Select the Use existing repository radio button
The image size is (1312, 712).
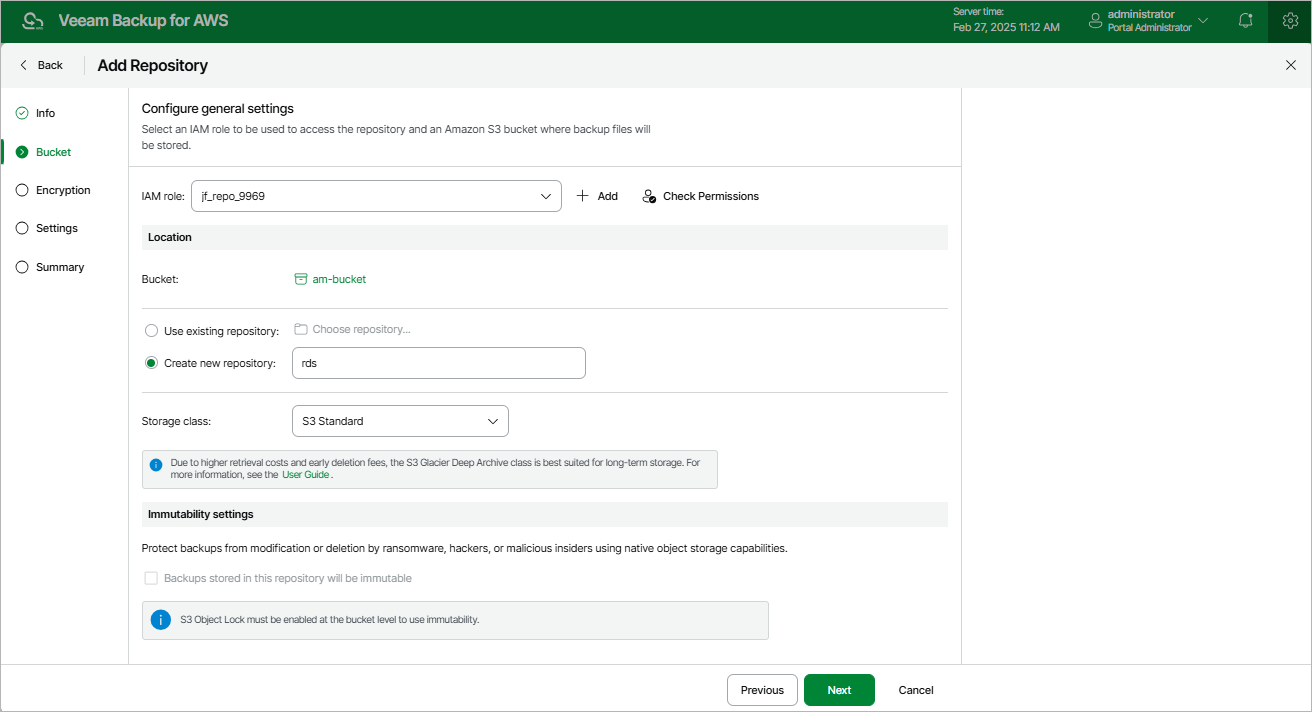pos(151,331)
